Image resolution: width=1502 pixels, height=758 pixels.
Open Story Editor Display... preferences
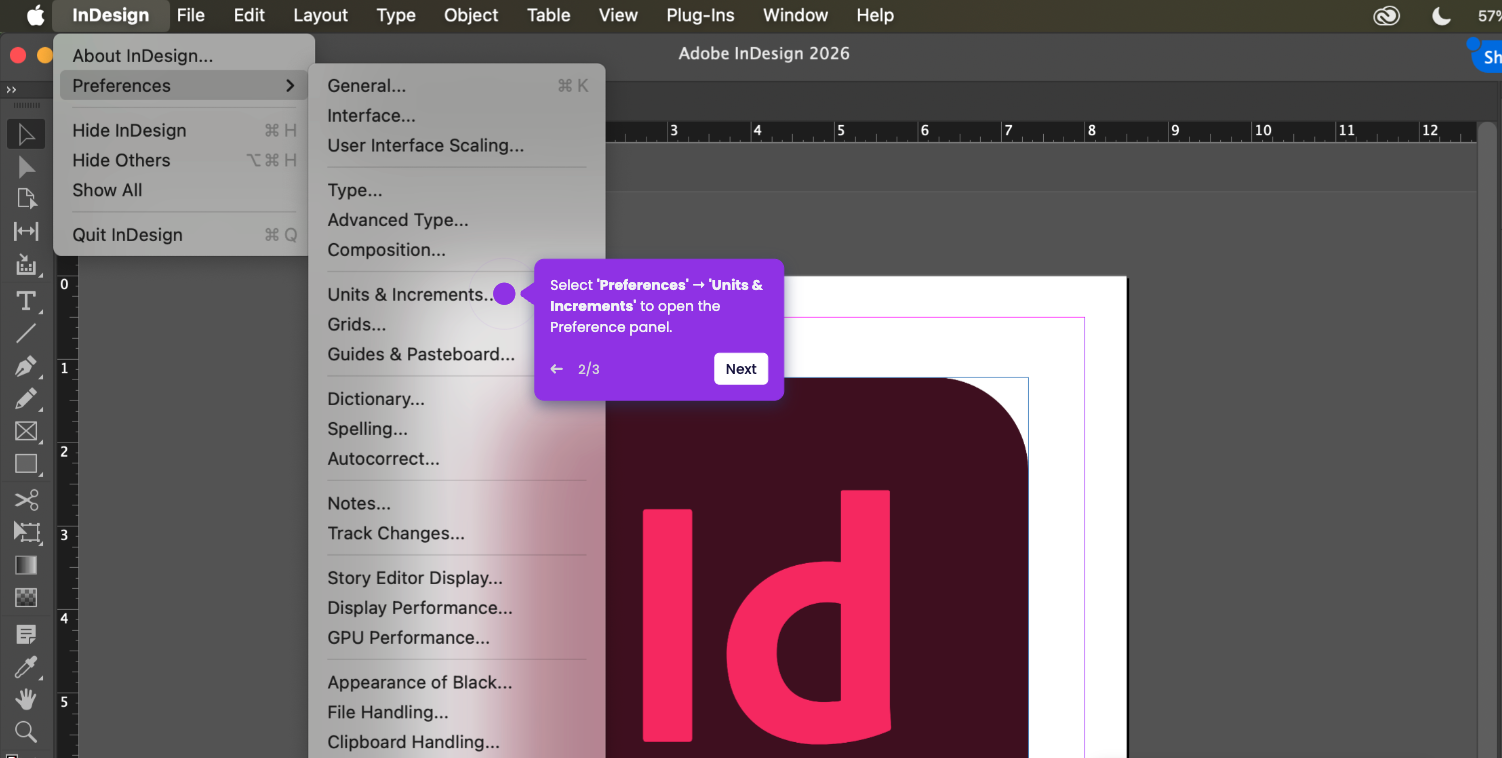(x=457, y=578)
